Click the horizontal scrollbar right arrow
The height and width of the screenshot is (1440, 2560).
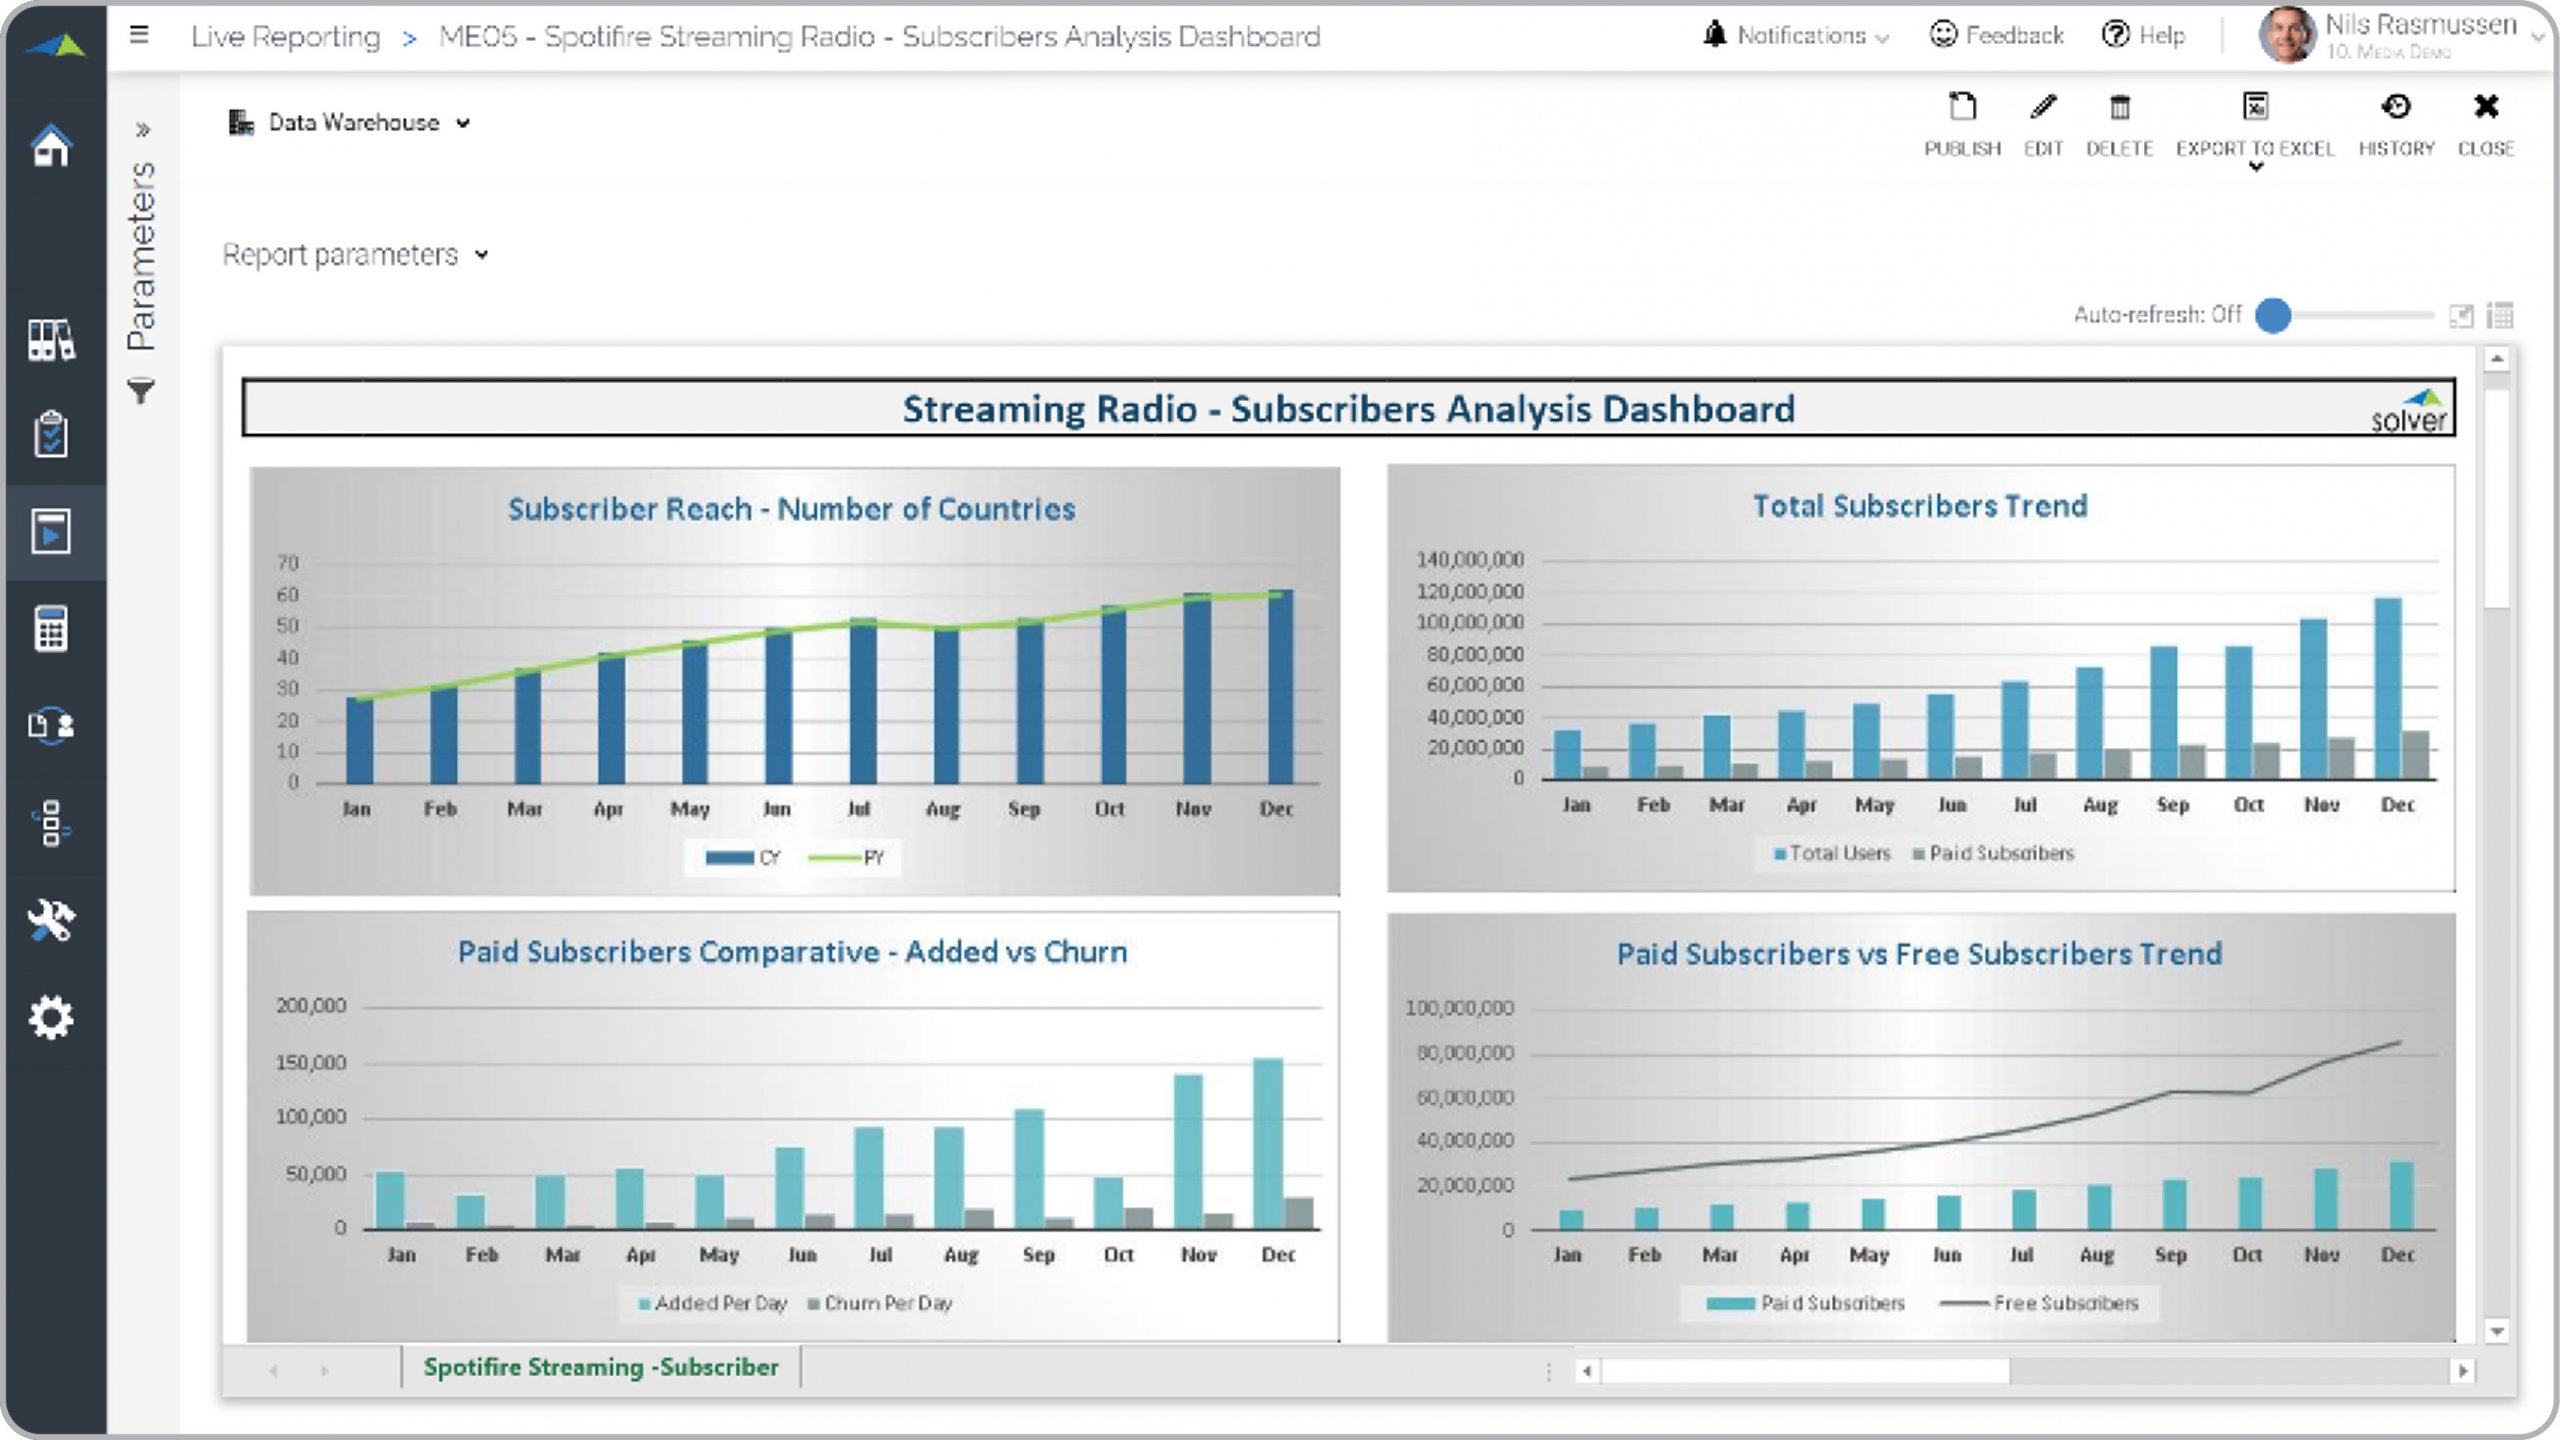coord(2463,1371)
